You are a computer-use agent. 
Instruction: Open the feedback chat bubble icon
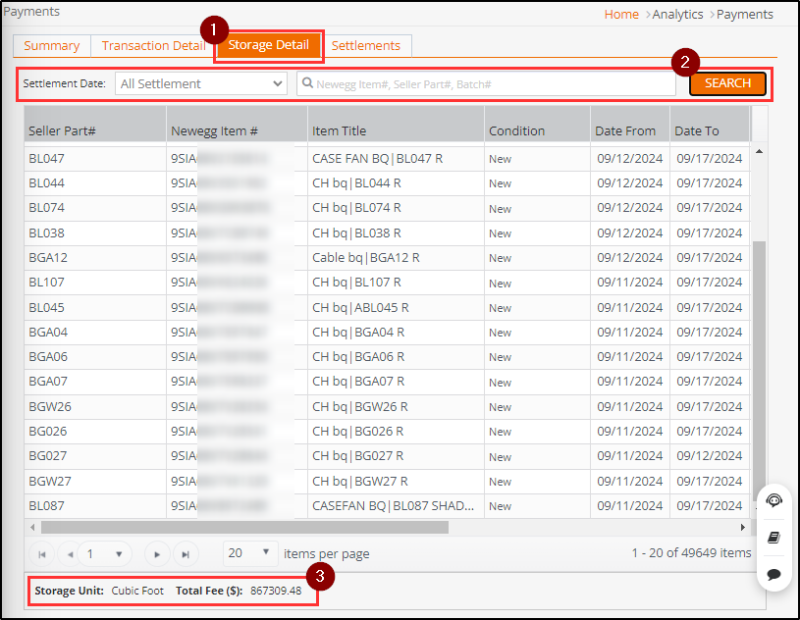(775, 574)
